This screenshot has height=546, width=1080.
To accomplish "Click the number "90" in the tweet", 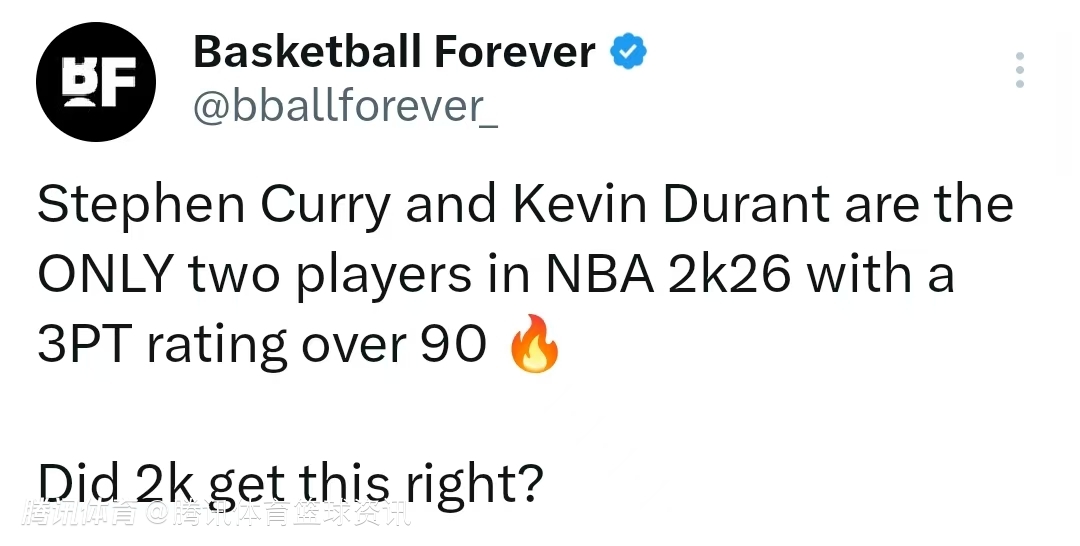I will tap(450, 345).
